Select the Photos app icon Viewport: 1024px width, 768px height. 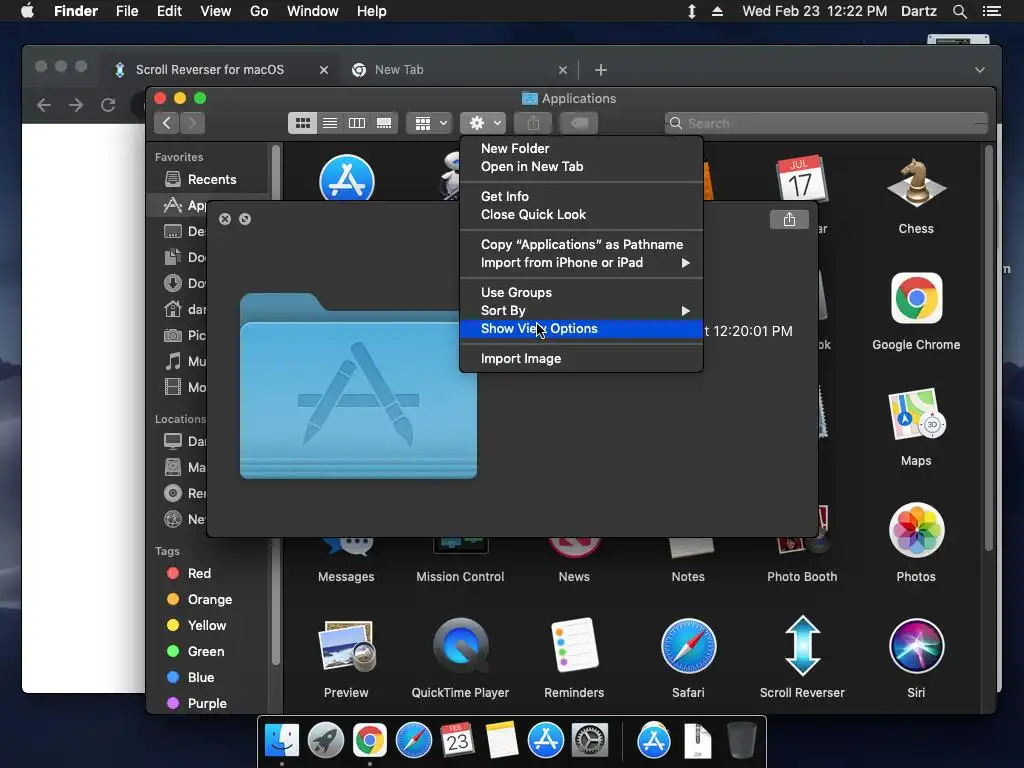[x=916, y=530]
